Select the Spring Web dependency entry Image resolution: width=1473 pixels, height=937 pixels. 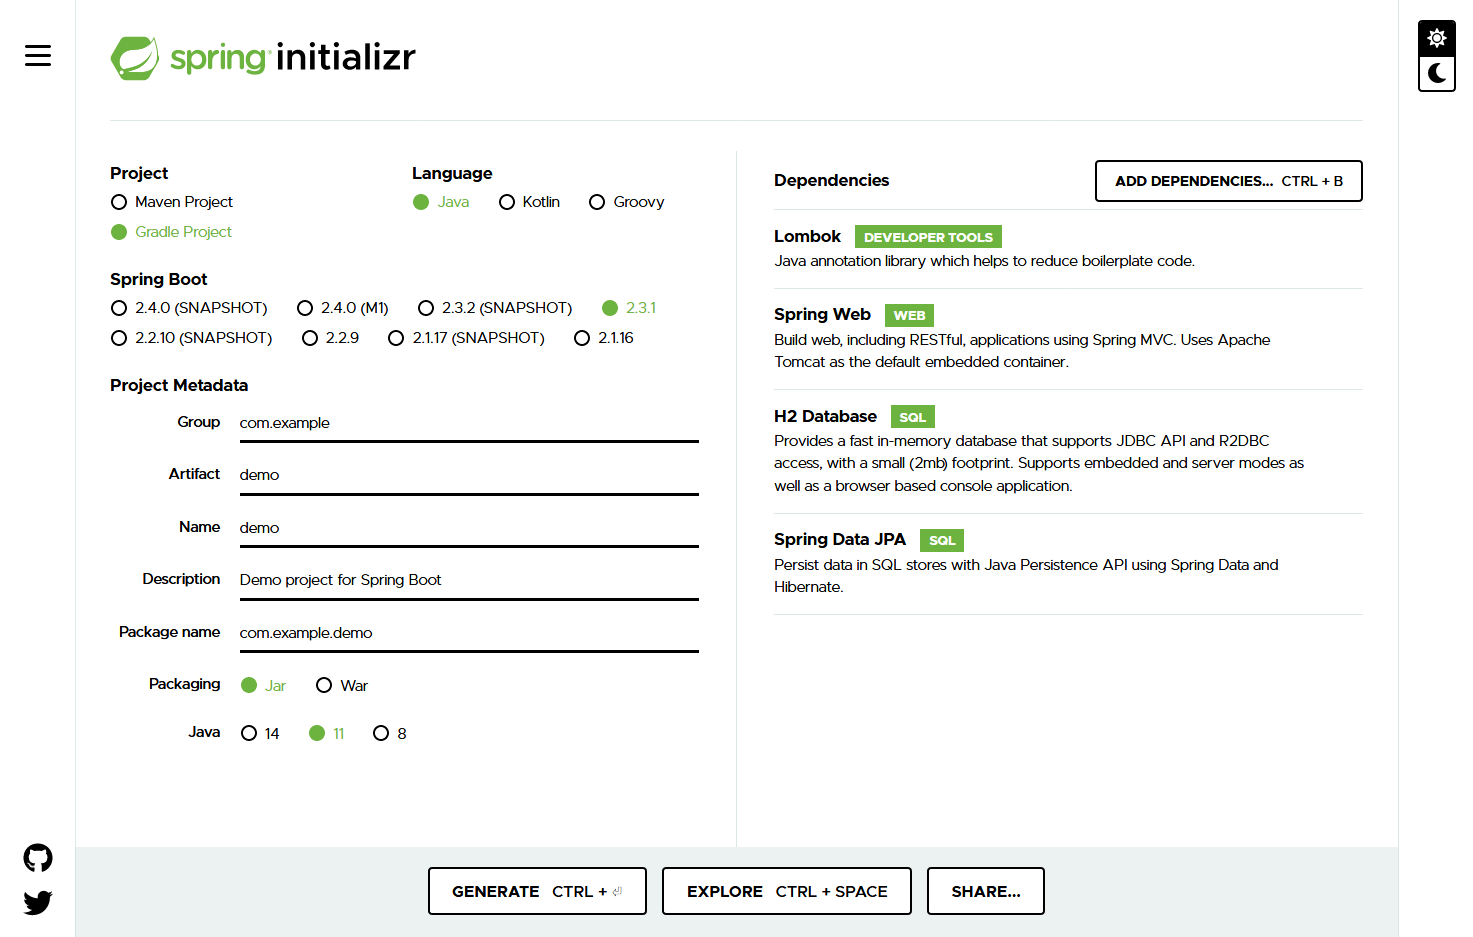click(x=1068, y=338)
